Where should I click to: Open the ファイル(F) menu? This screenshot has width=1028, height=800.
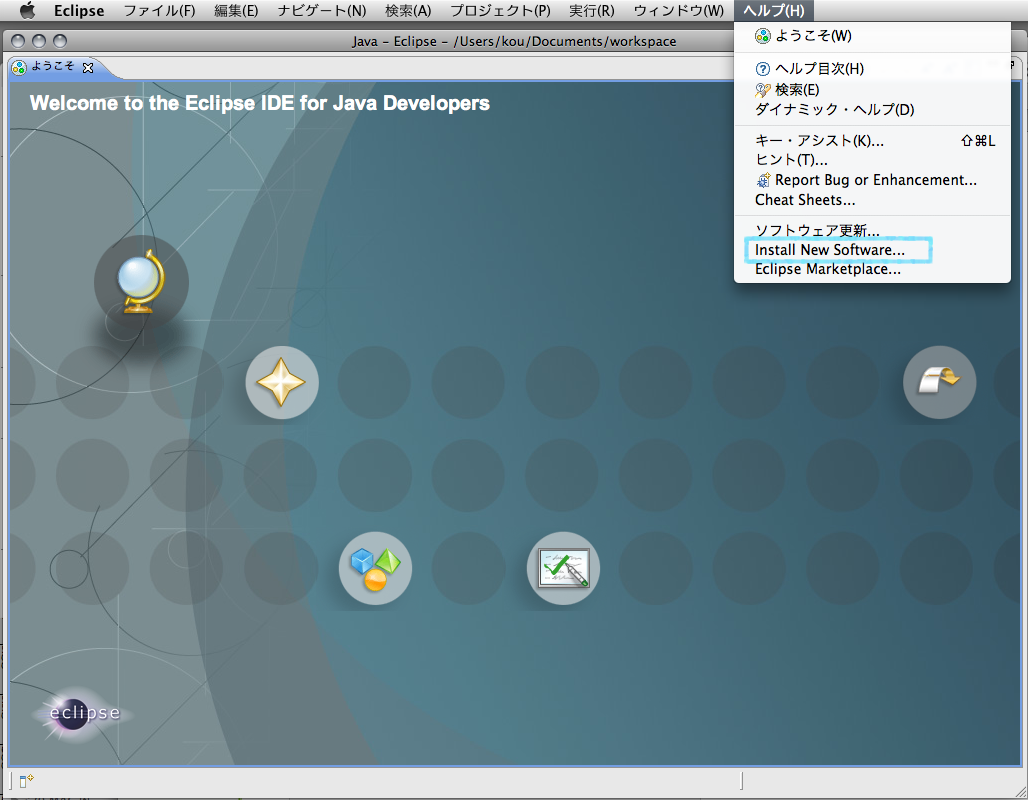point(159,10)
